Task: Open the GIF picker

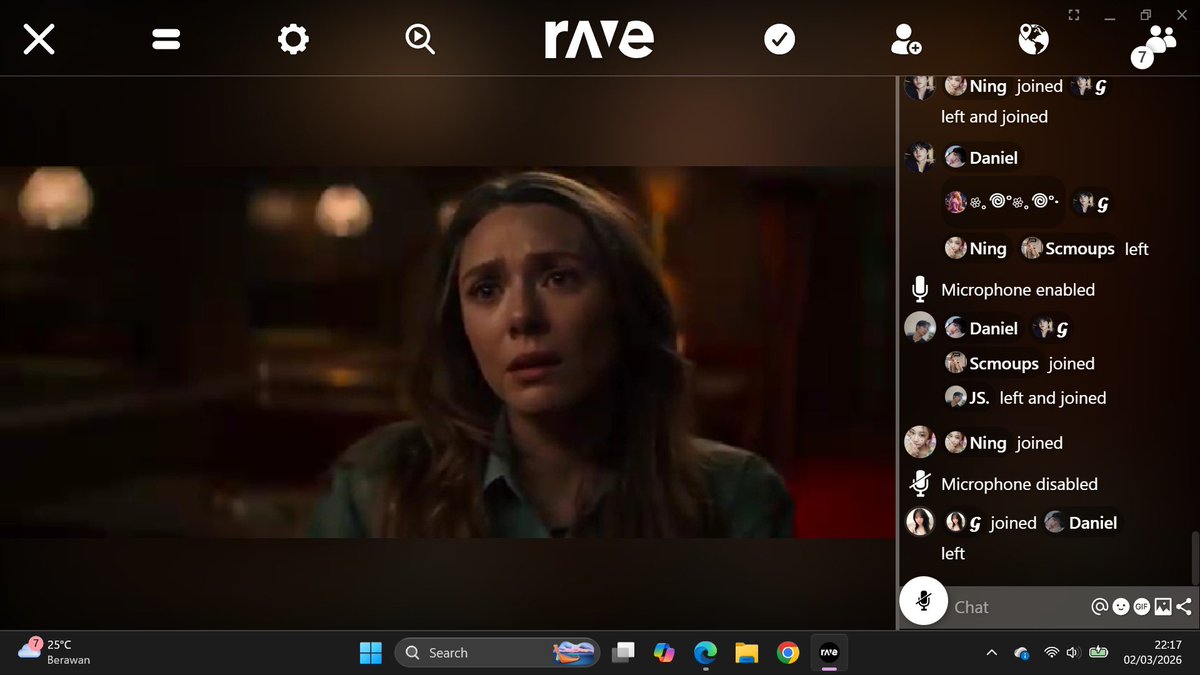Action: [x=1142, y=606]
